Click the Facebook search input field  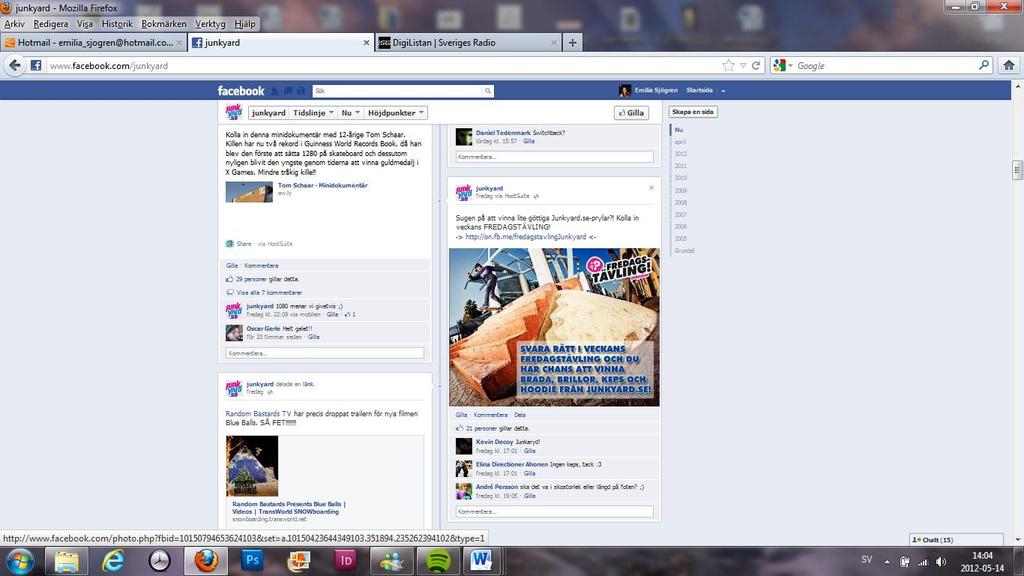coord(398,91)
